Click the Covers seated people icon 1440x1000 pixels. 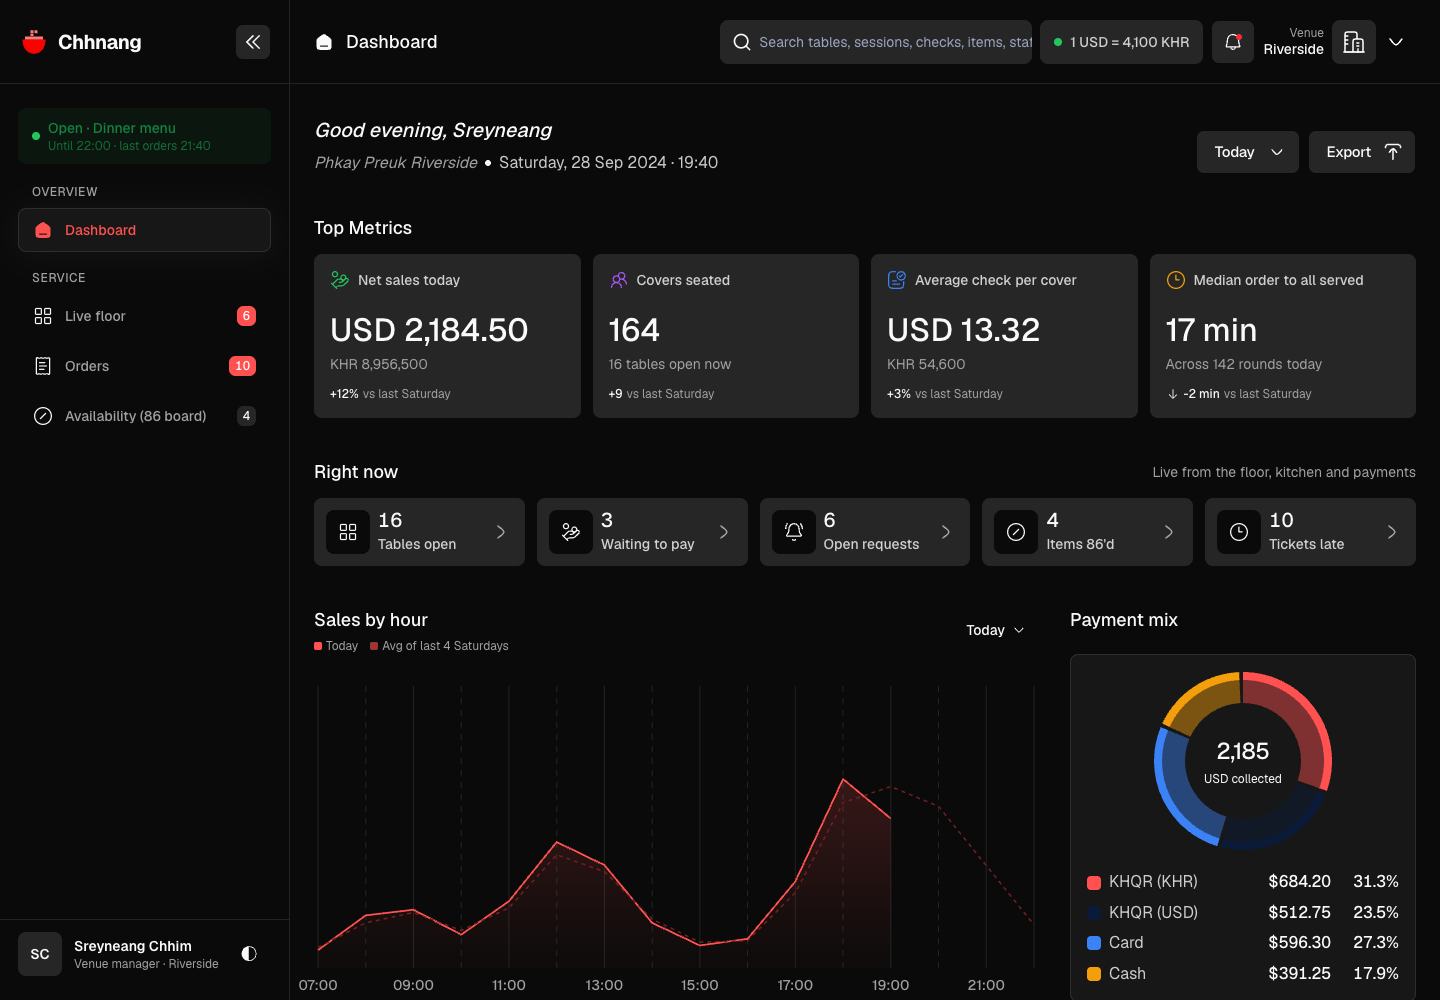tap(619, 280)
